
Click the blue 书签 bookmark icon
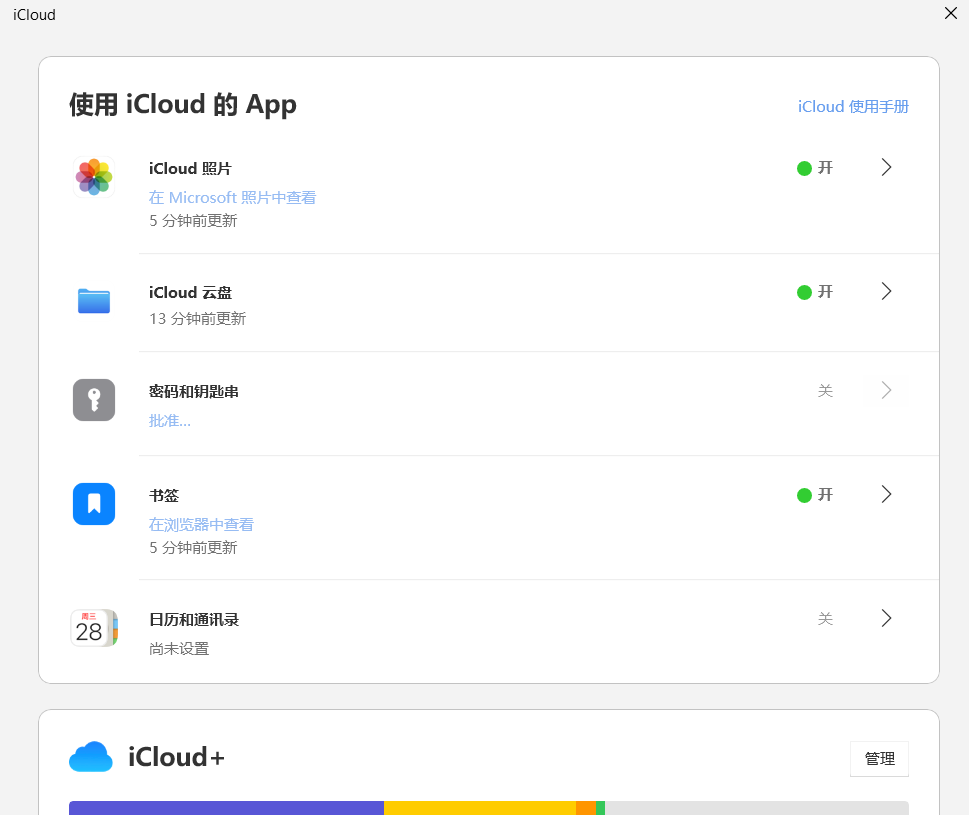[94, 504]
